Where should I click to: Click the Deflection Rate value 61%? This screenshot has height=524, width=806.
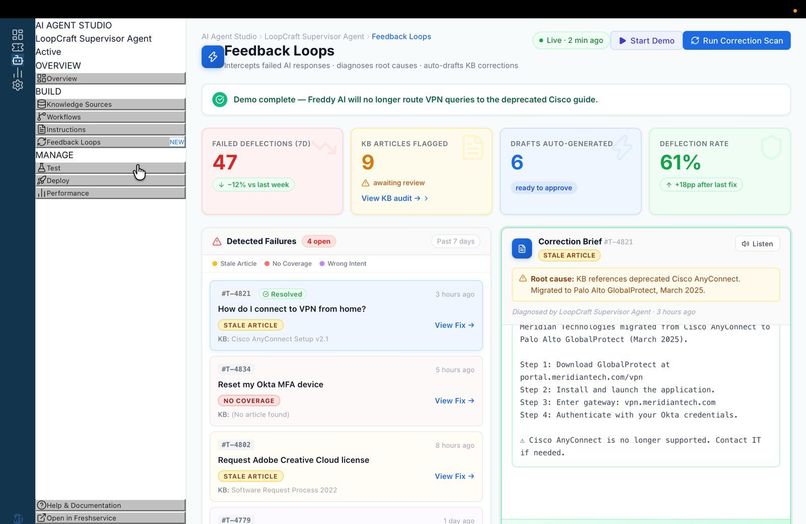tap(680, 162)
